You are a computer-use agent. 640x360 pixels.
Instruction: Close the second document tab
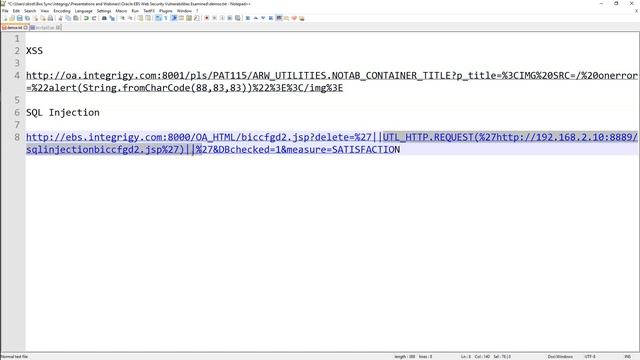pos(58,28)
